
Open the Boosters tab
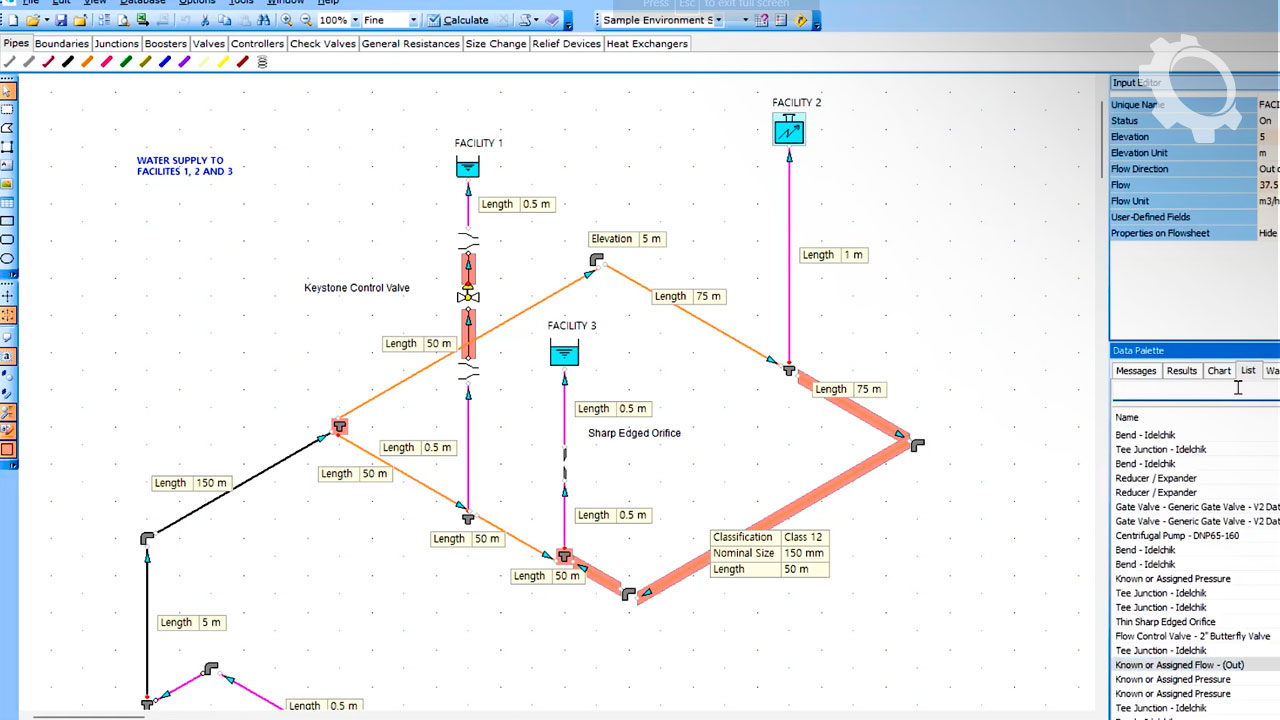165,44
